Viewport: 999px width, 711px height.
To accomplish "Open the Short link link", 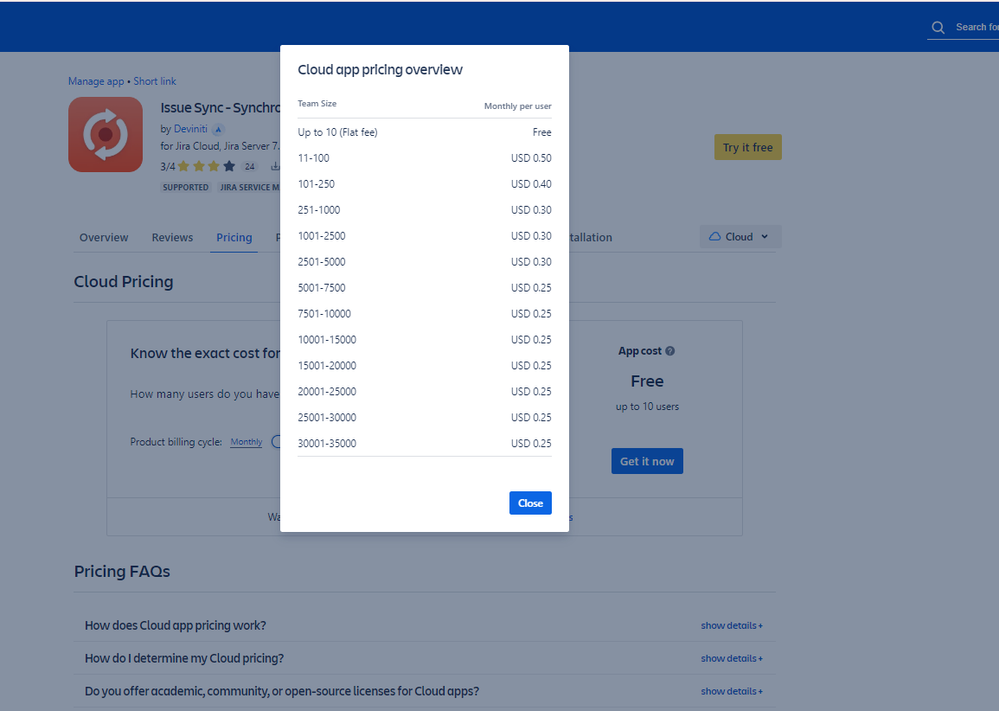I will pos(155,82).
